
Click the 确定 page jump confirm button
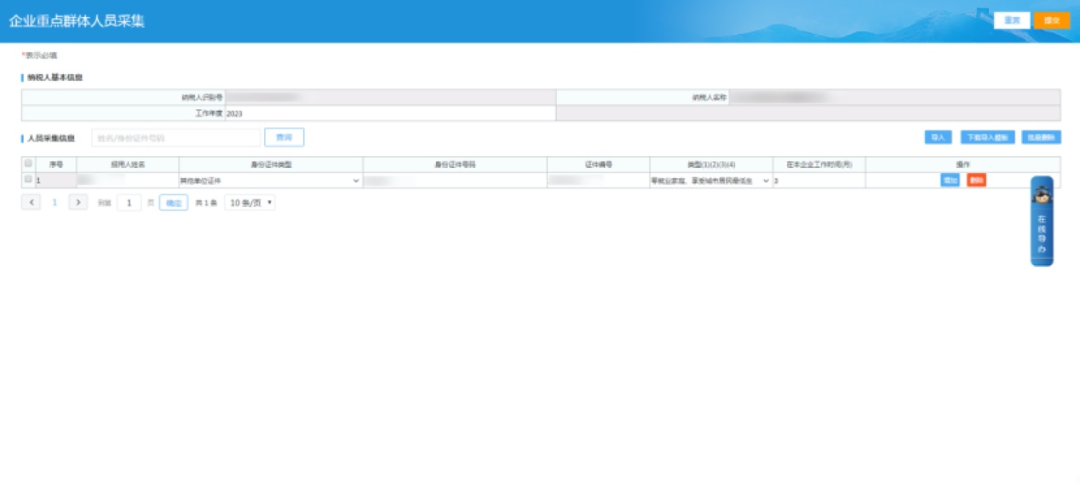pyautogui.click(x=174, y=203)
